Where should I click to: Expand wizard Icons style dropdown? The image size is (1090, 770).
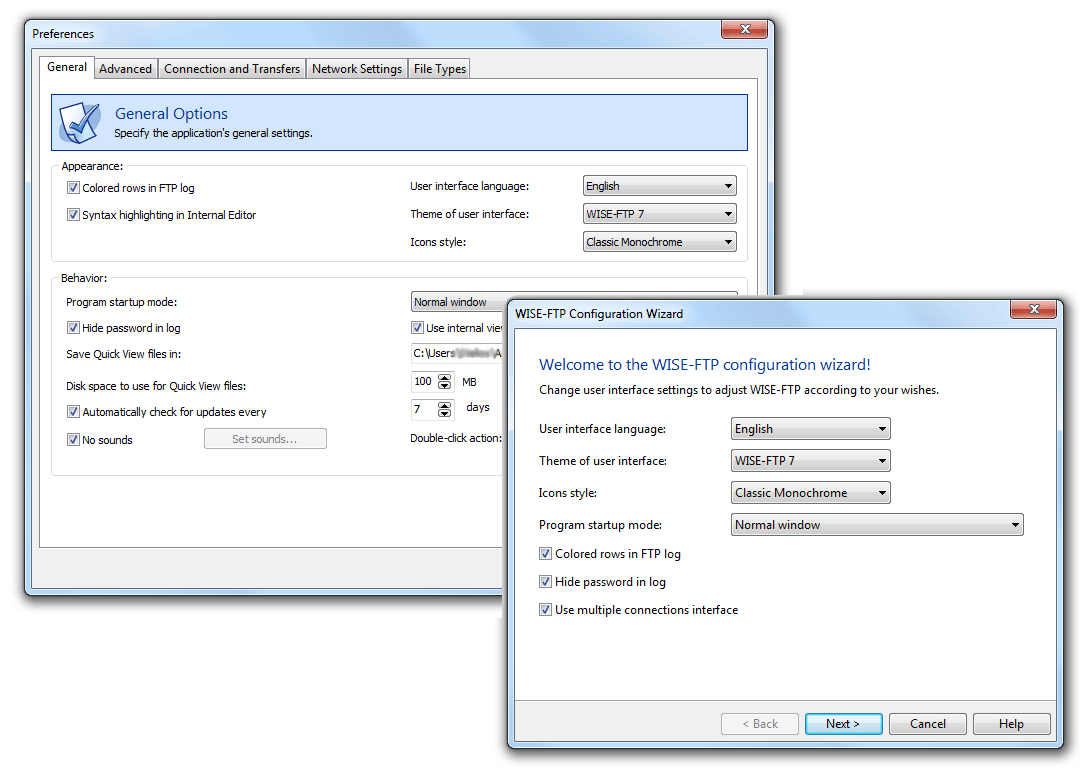coord(811,493)
